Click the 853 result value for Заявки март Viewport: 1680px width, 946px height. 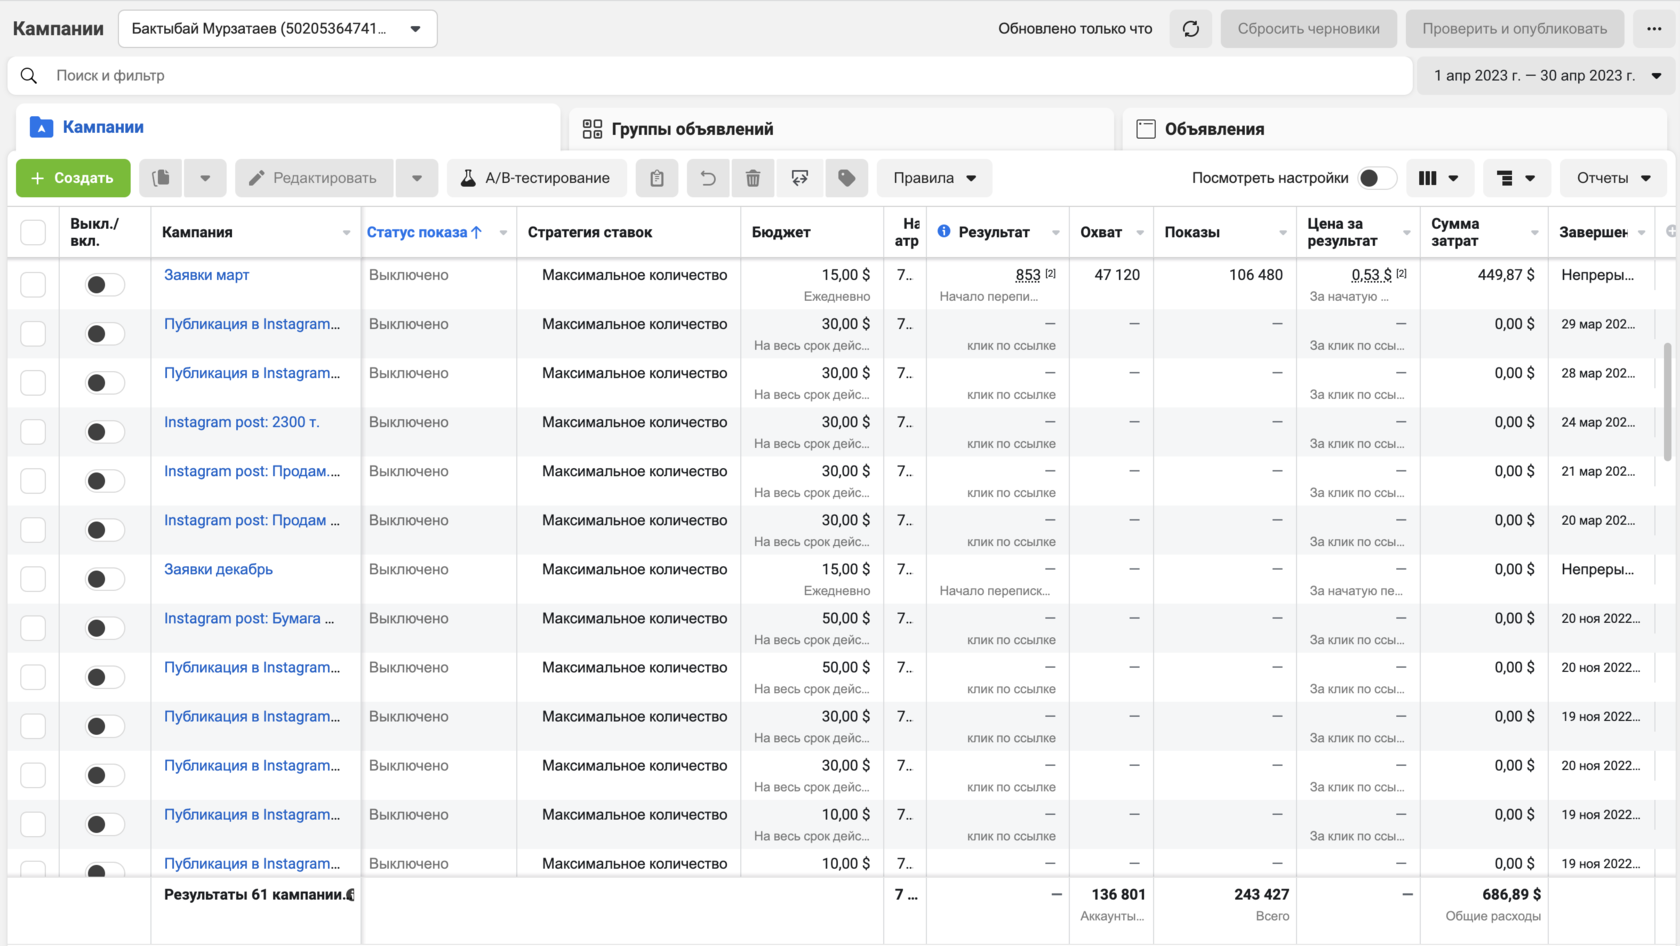click(x=1028, y=275)
